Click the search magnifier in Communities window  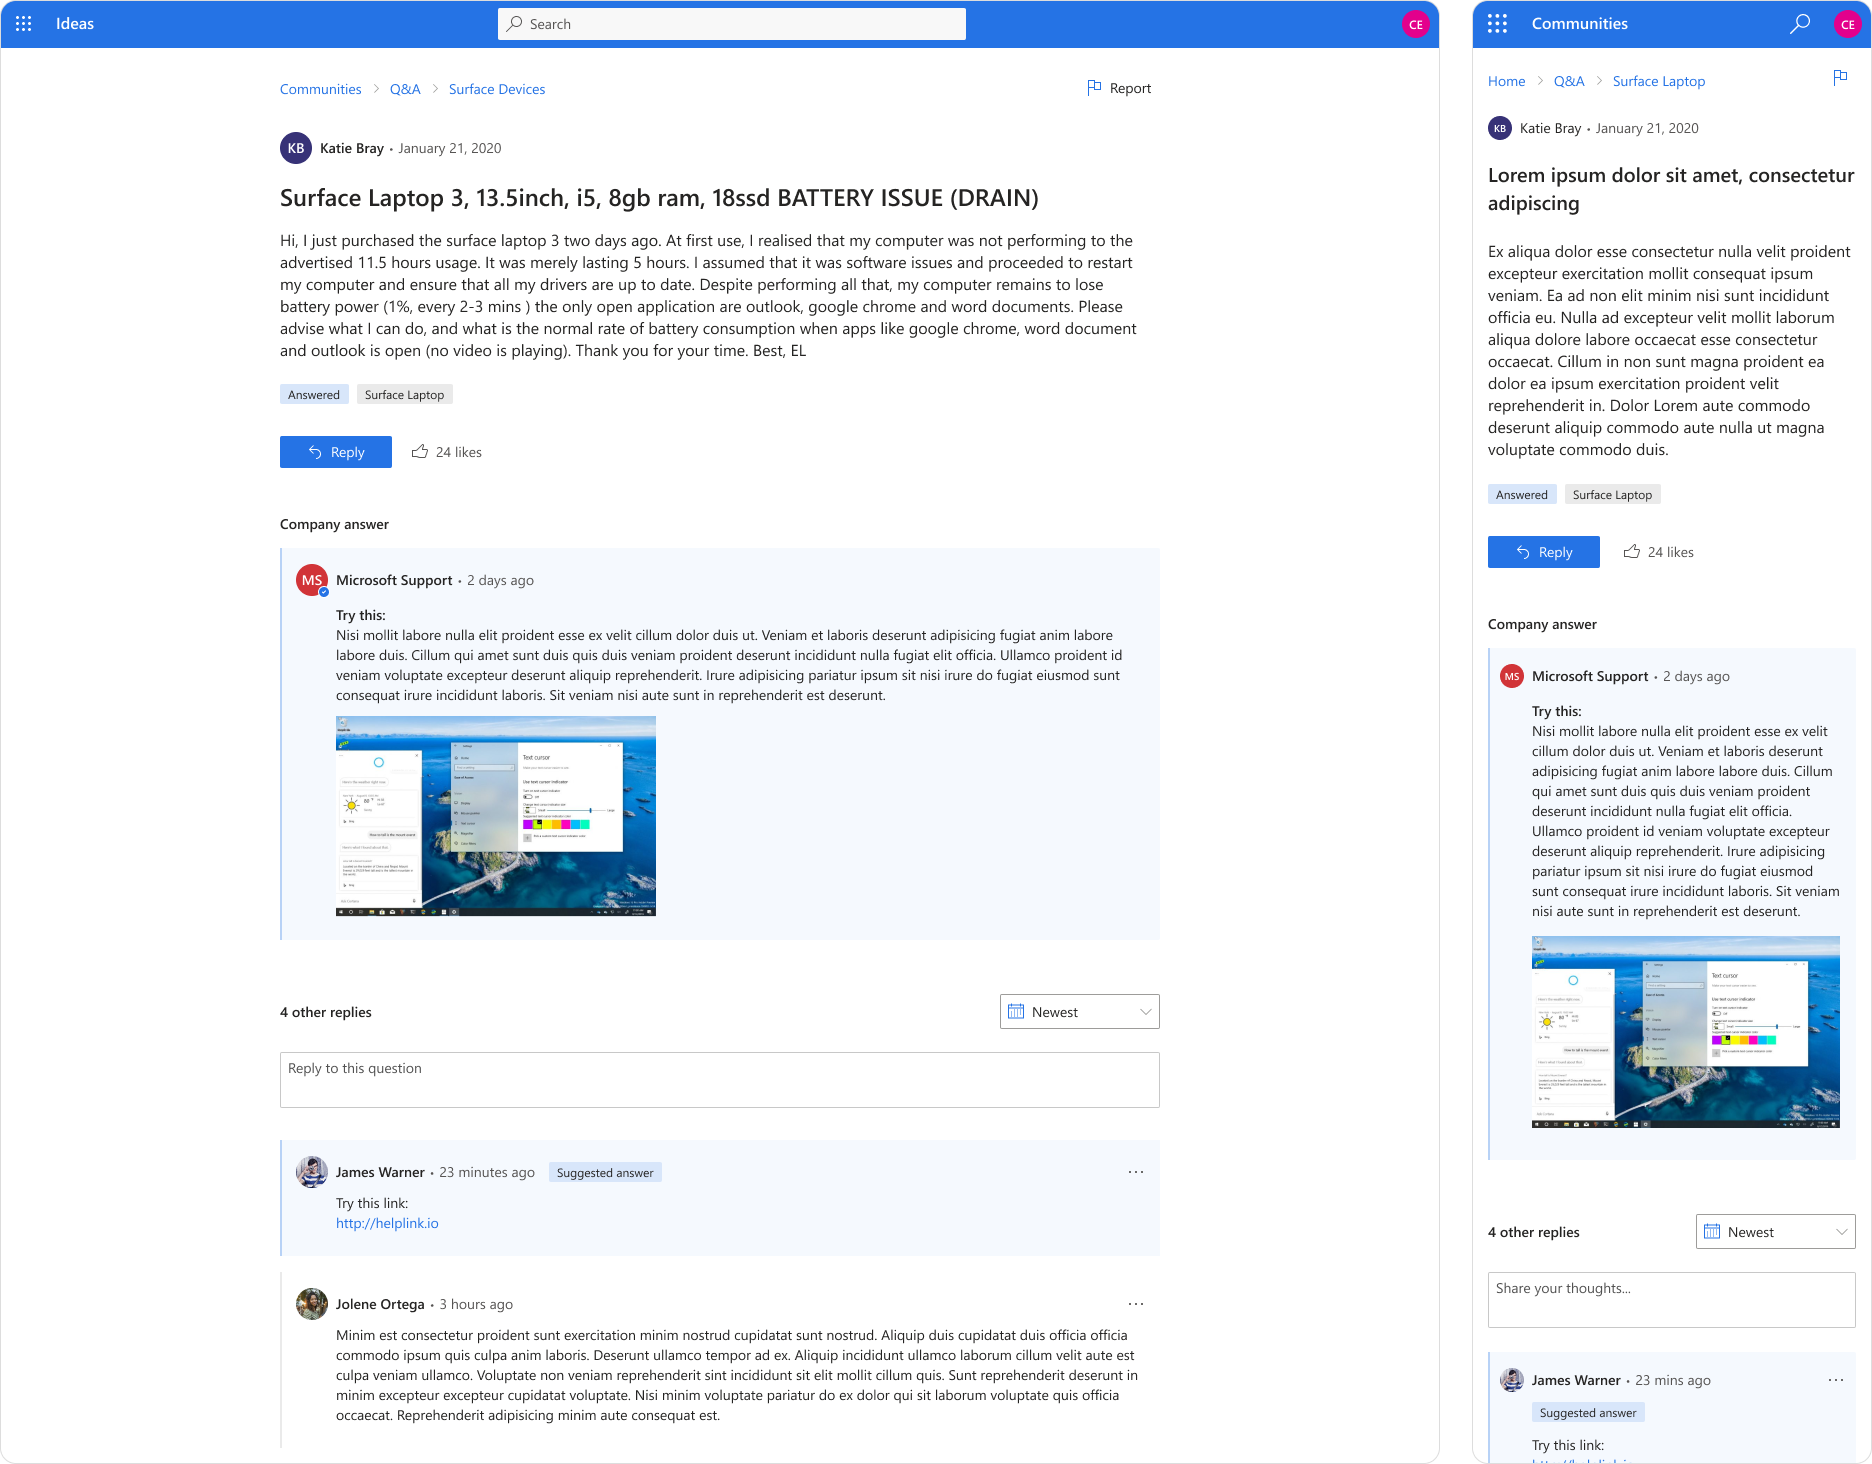click(1800, 24)
